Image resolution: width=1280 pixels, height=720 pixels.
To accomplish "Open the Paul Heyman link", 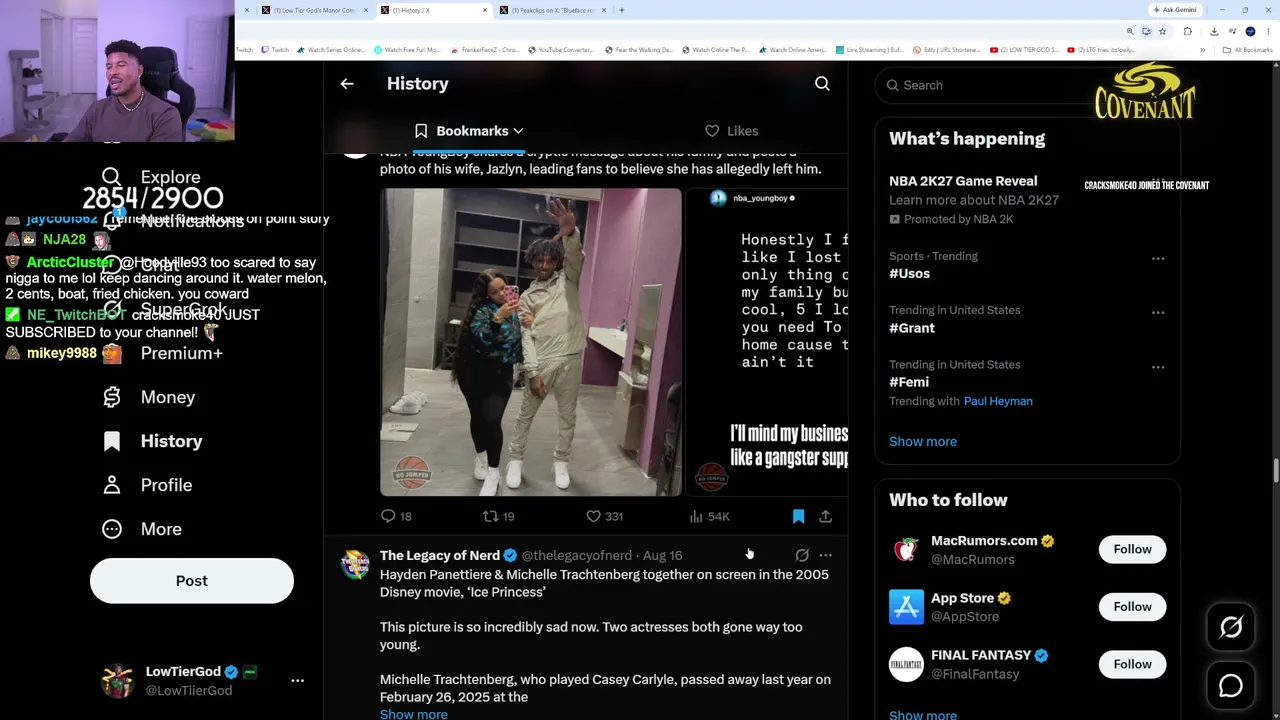I will [998, 401].
